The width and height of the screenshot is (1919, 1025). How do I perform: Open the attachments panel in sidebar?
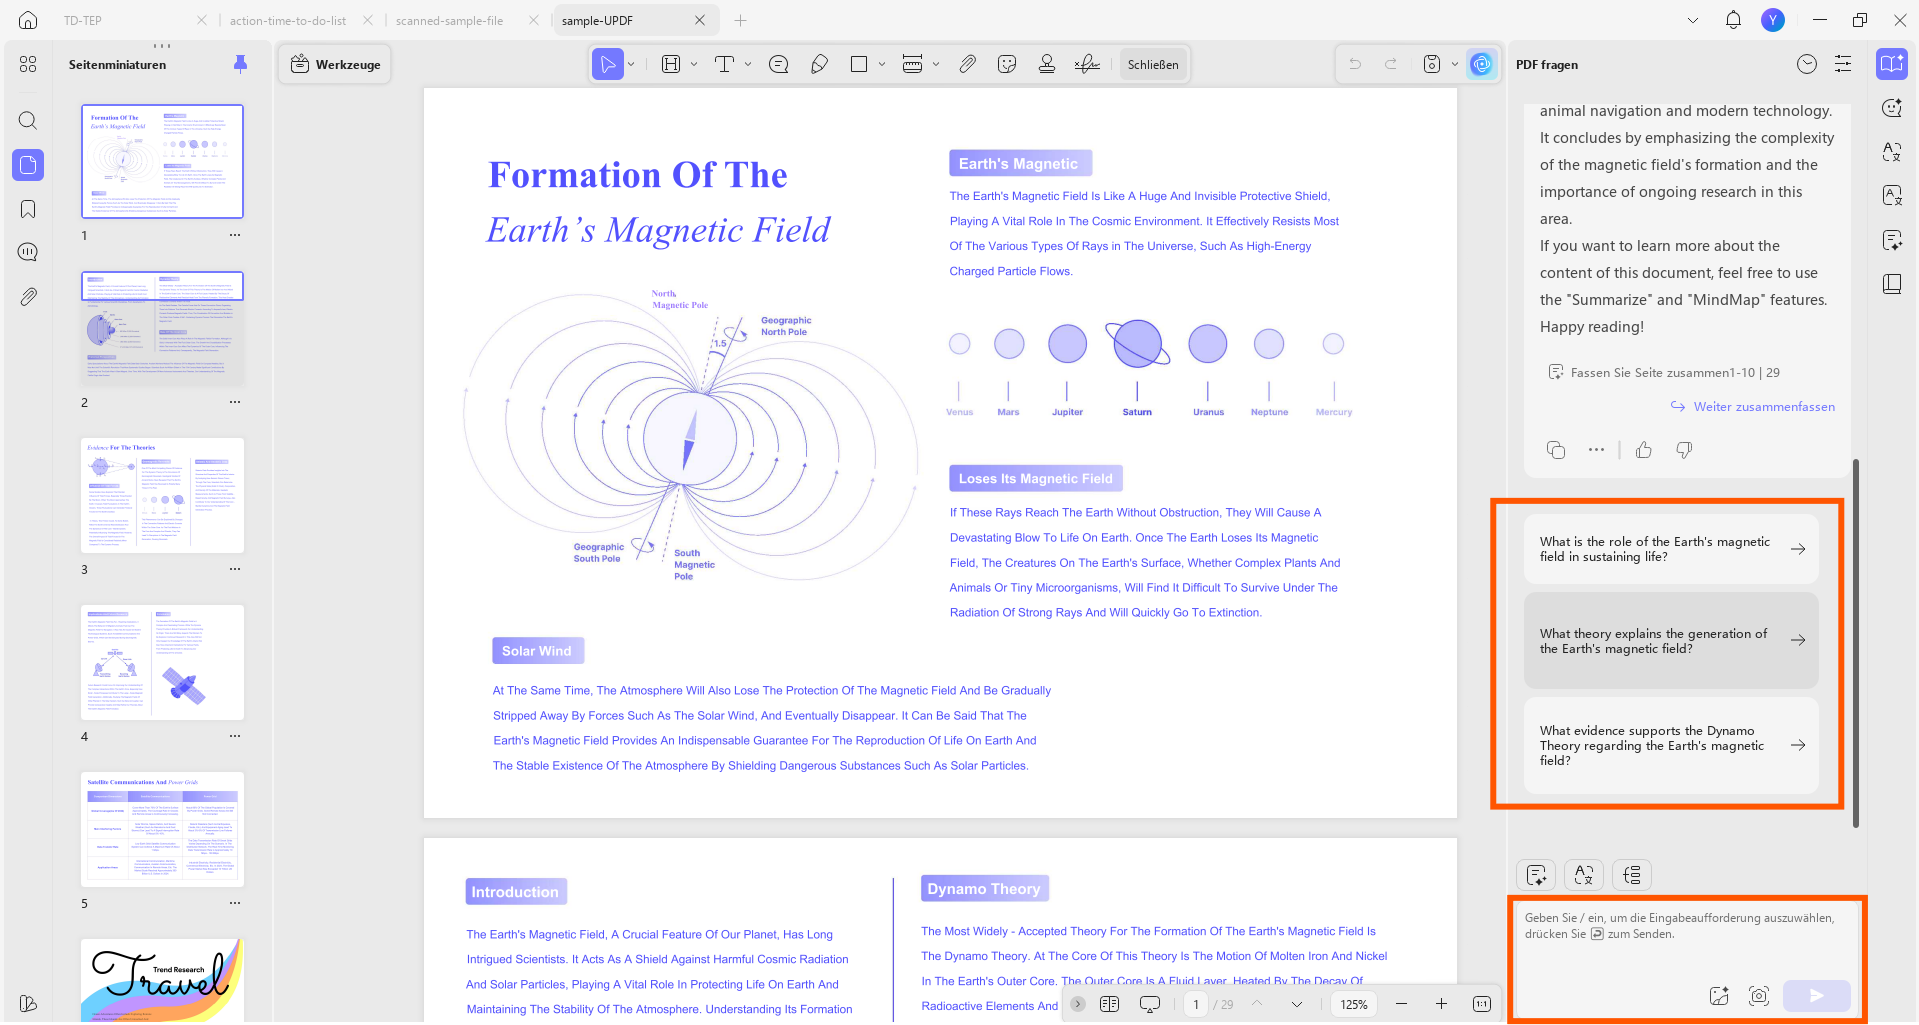click(28, 296)
